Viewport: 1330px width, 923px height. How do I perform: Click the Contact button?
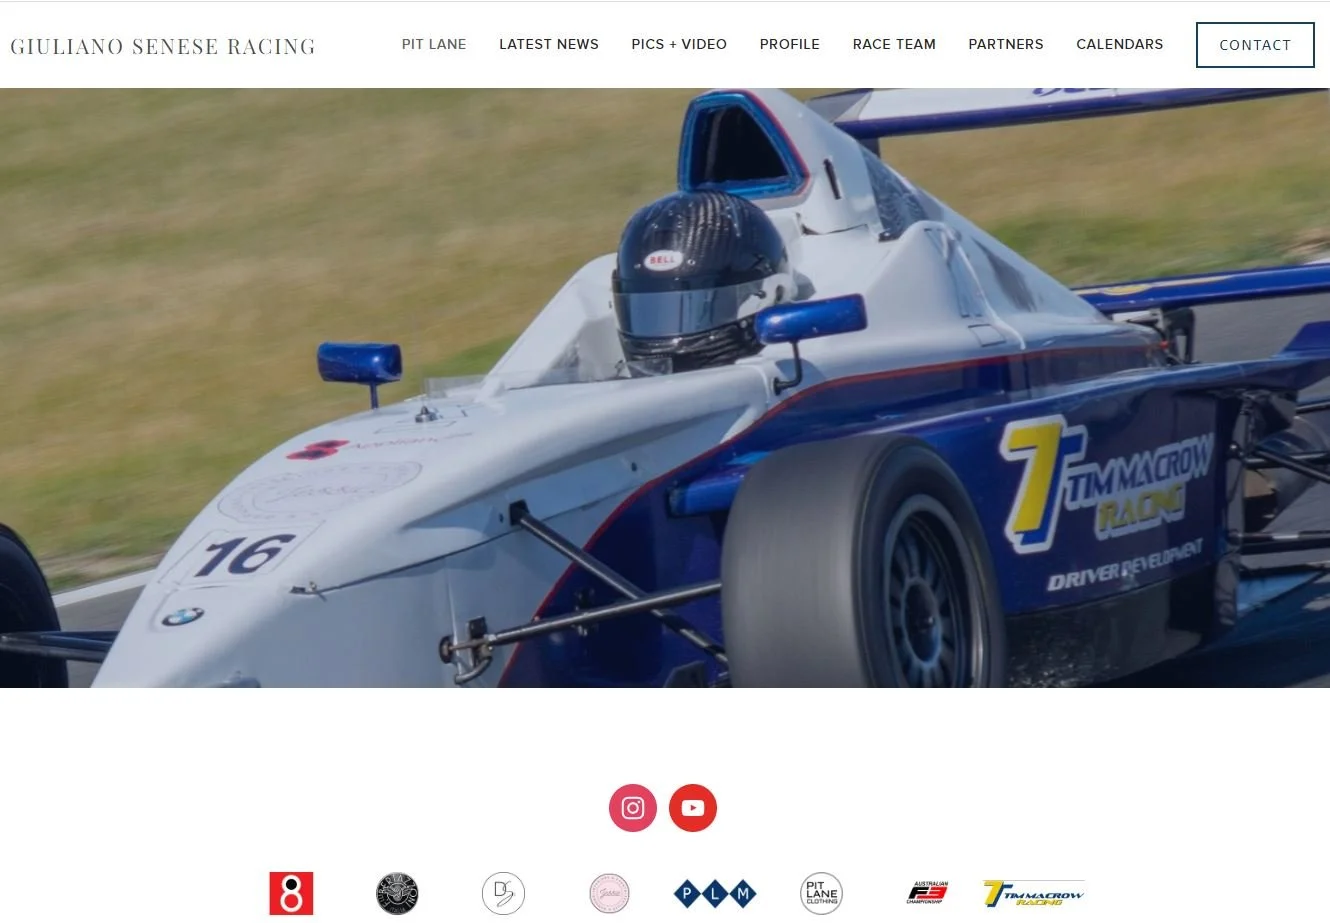coord(1255,45)
